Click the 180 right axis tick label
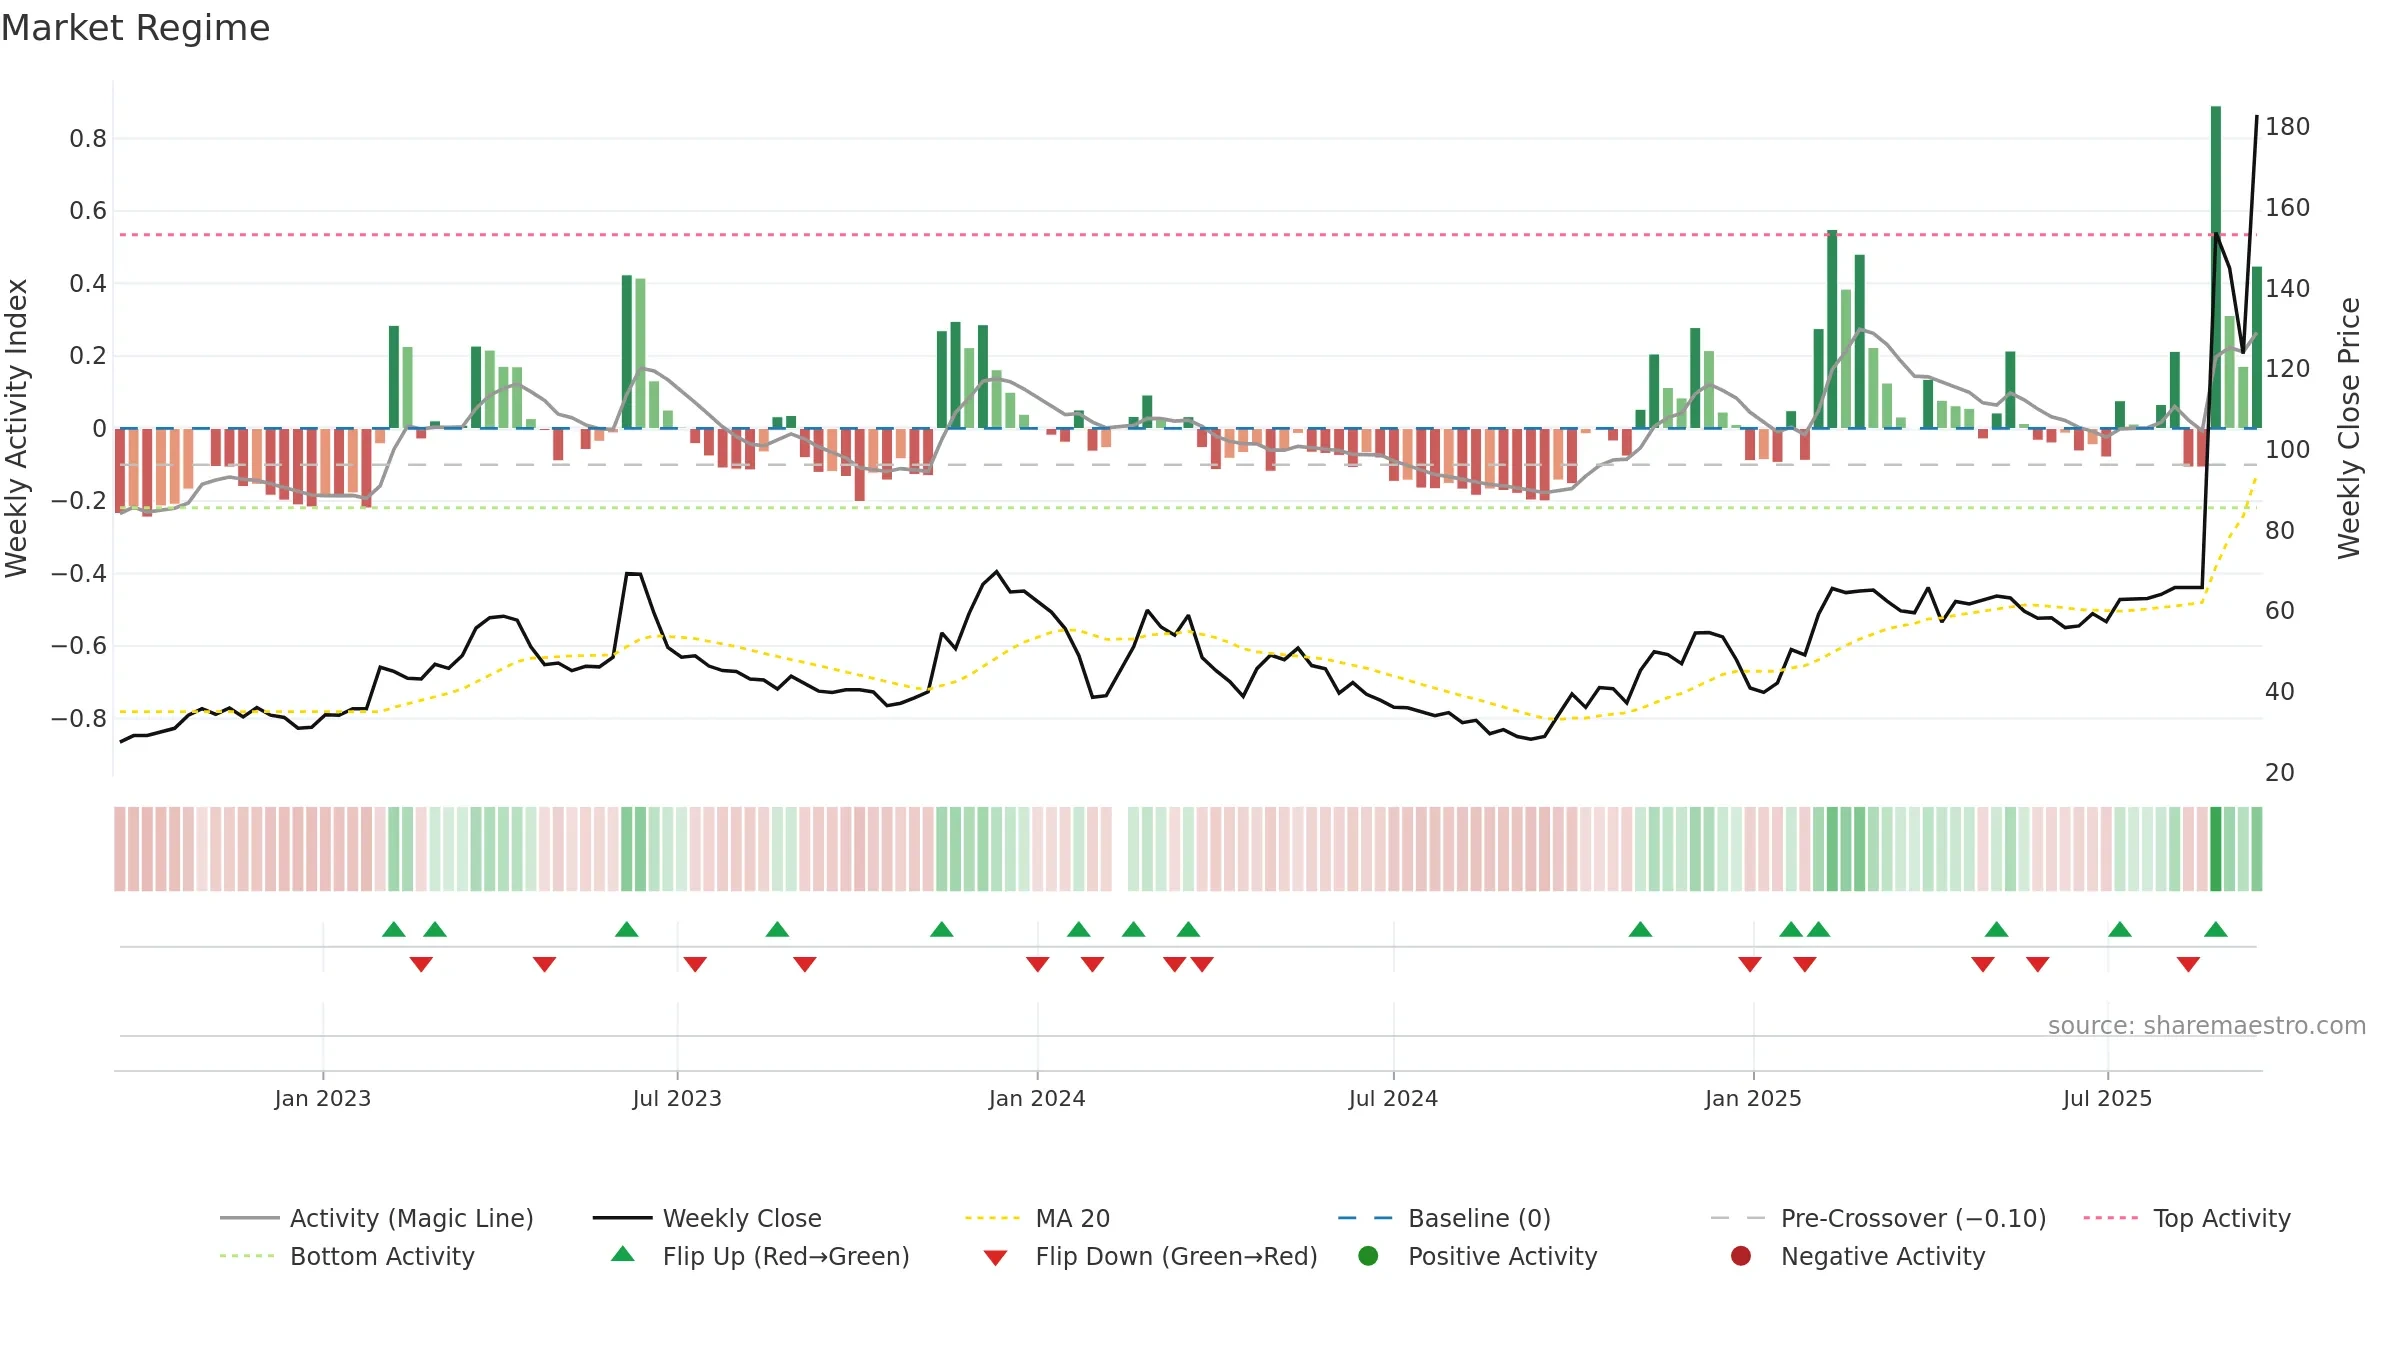The width and height of the screenshot is (2400, 1350). pyautogui.click(x=2287, y=126)
